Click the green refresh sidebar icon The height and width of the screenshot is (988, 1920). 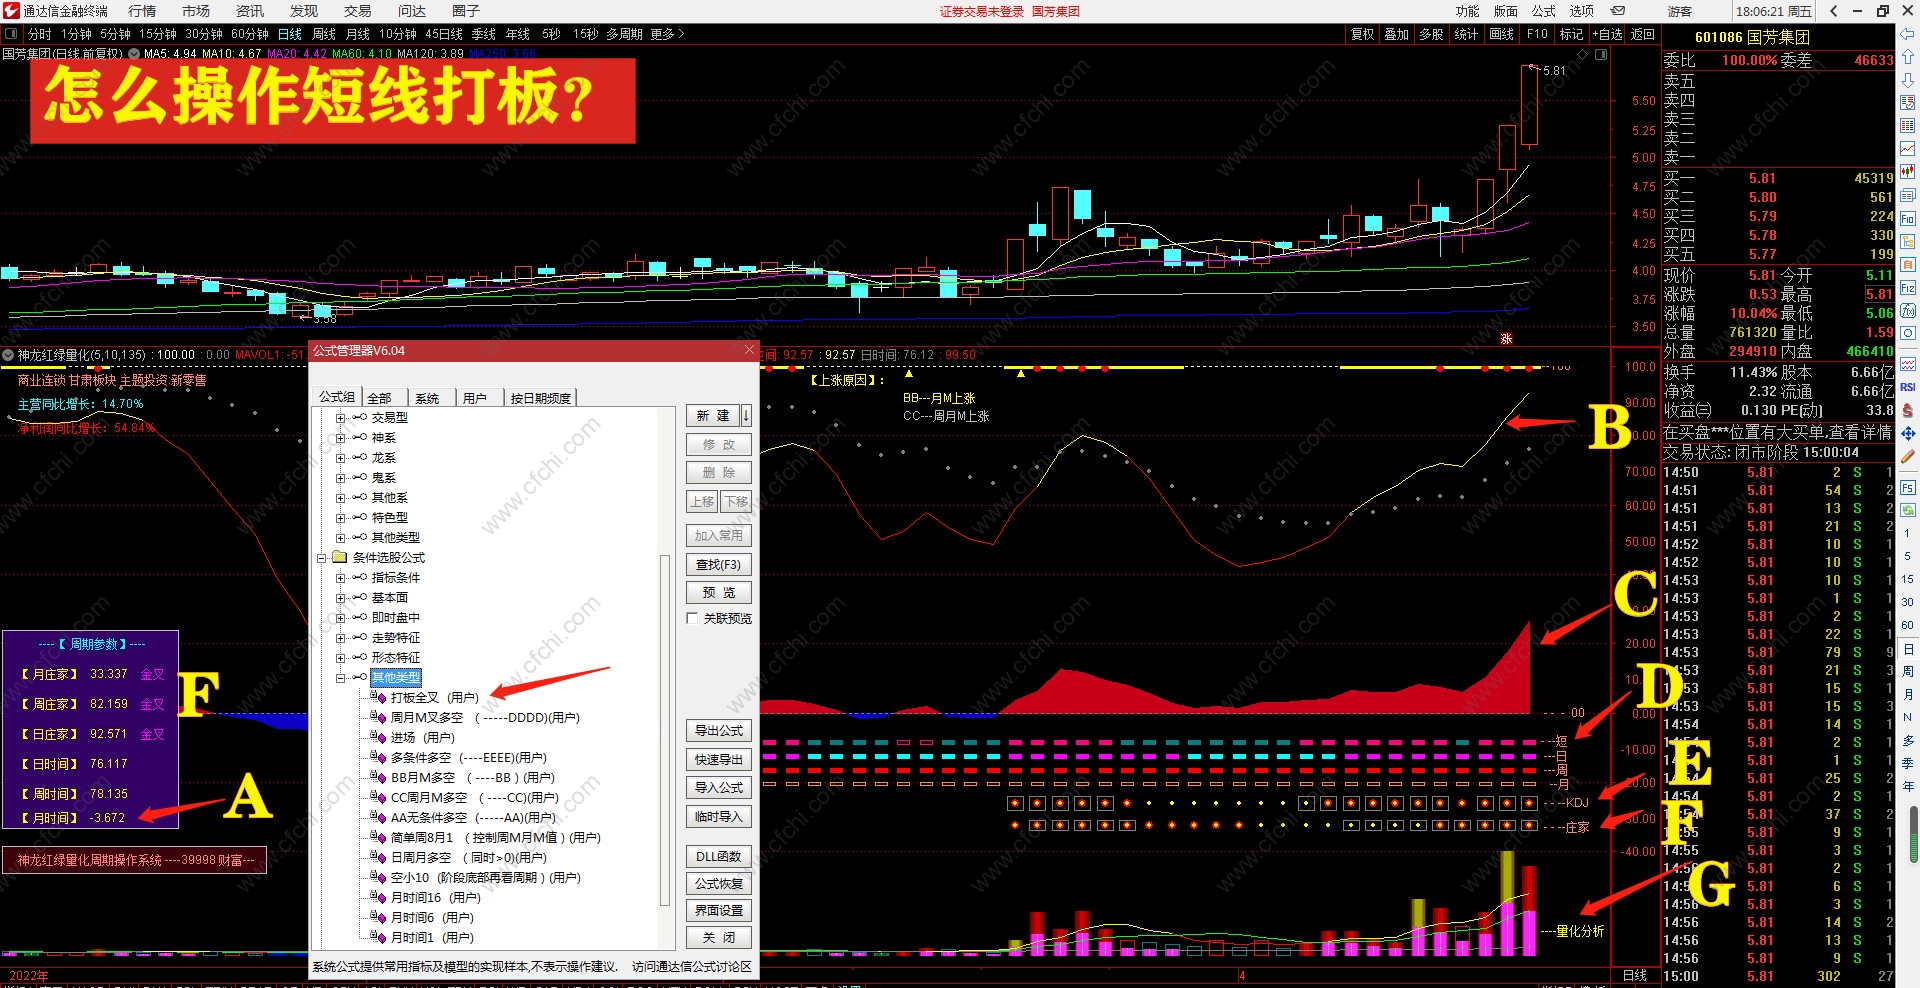coord(1907,510)
